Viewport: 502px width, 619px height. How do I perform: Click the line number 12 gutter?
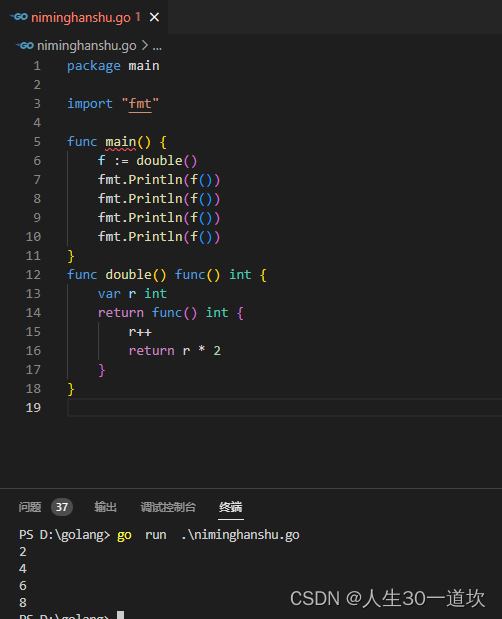34,275
